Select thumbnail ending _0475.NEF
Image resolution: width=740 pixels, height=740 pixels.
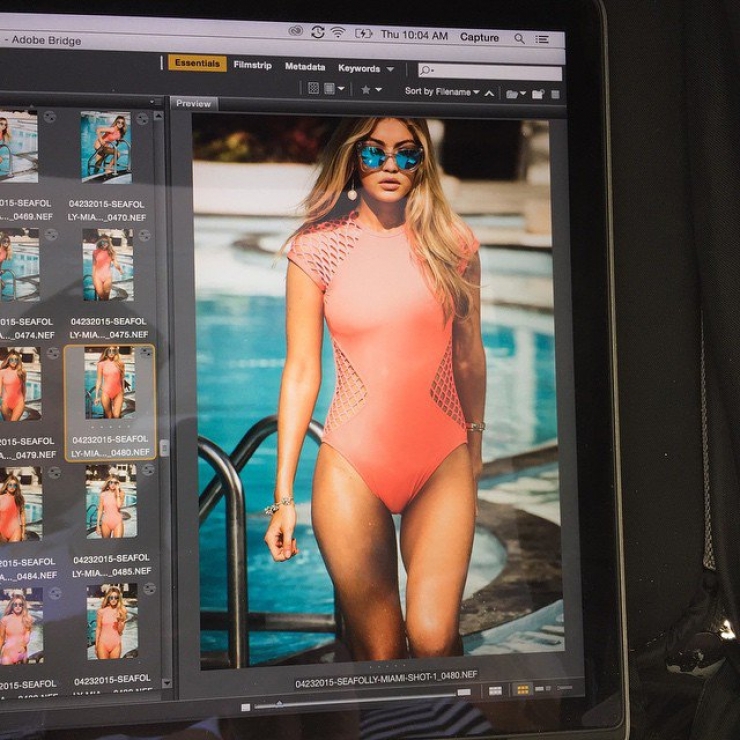pyautogui.click(x=108, y=265)
